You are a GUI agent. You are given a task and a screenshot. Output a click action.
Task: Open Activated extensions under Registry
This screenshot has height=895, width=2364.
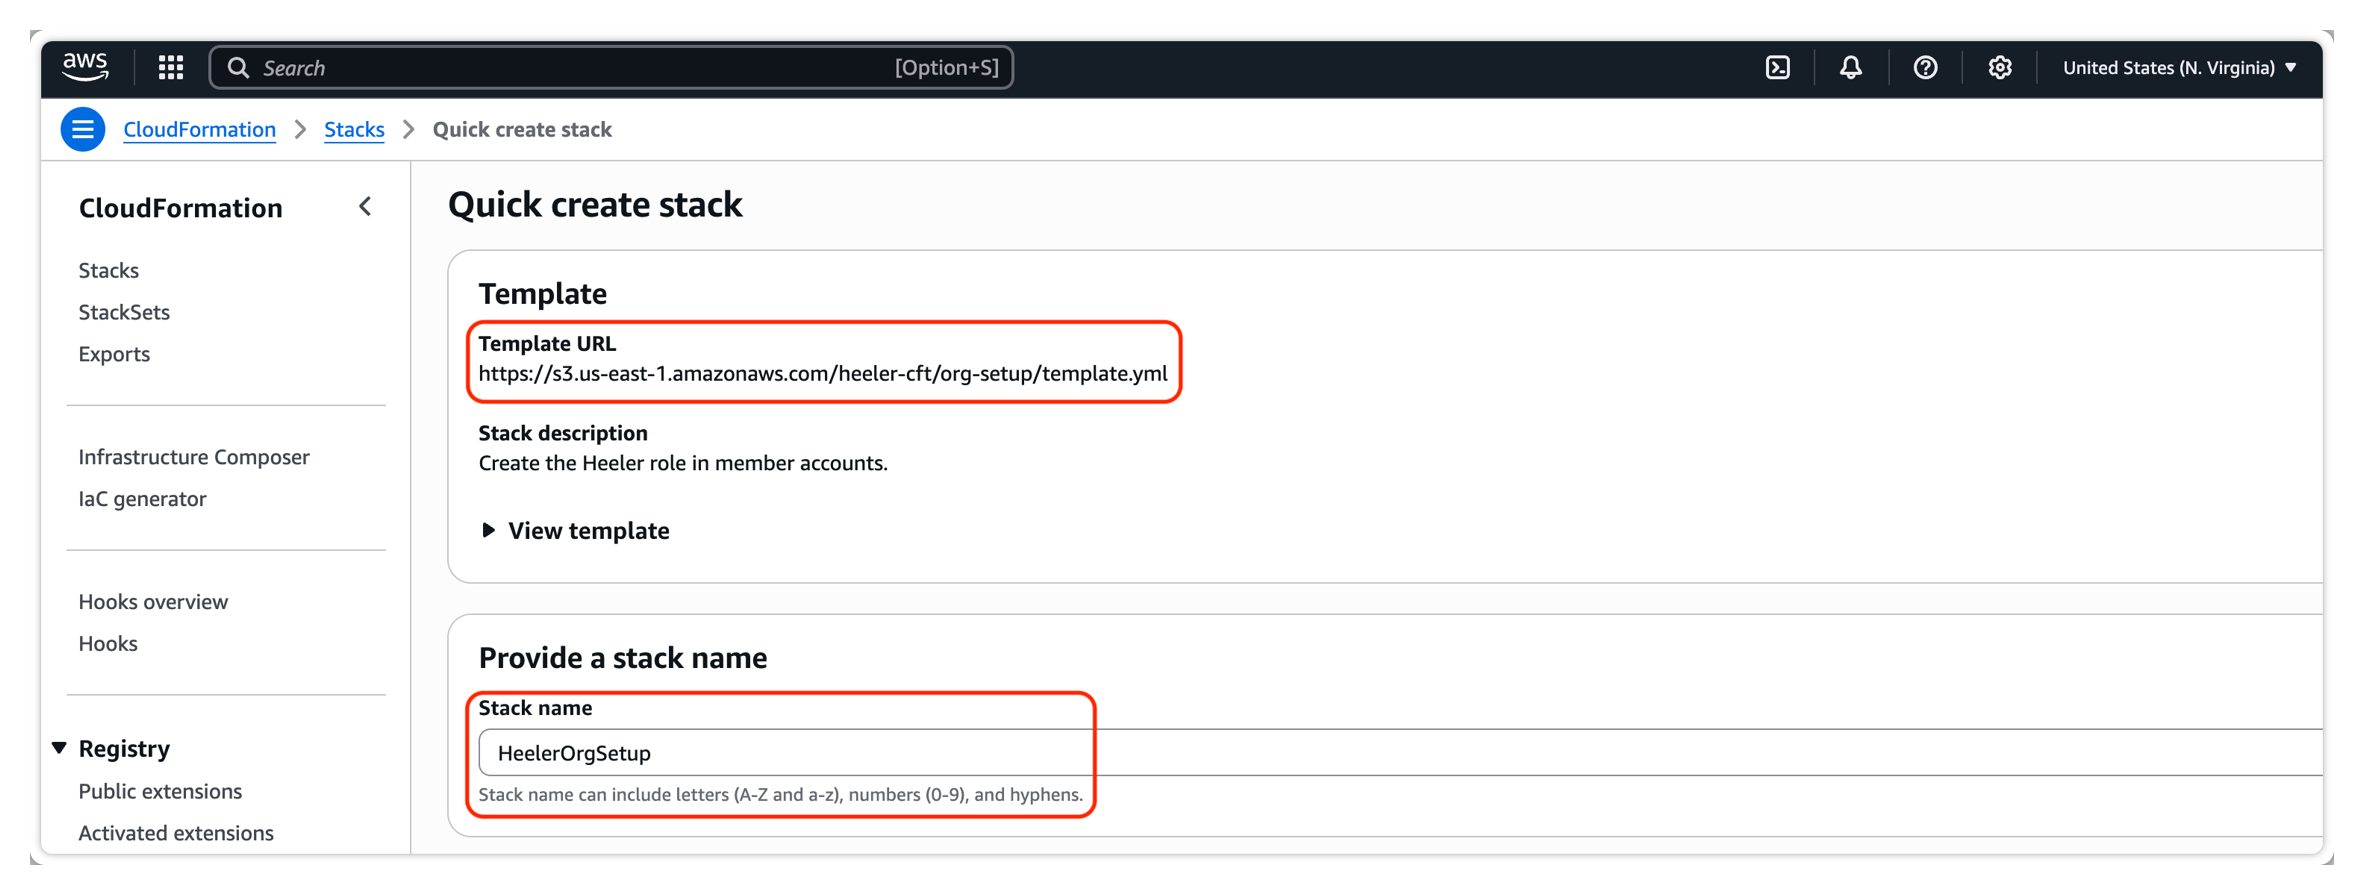coord(176,833)
